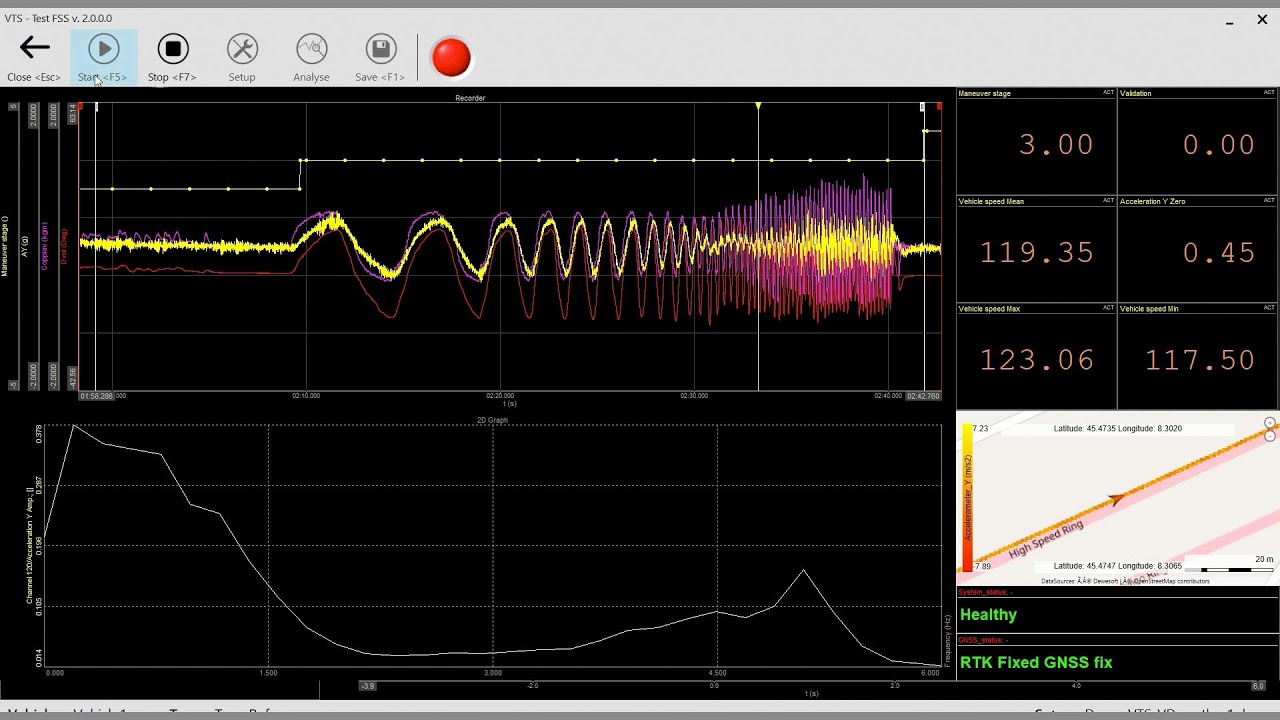
Task: Click the vehicle arrow marker on the map
Action: coord(1116,498)
